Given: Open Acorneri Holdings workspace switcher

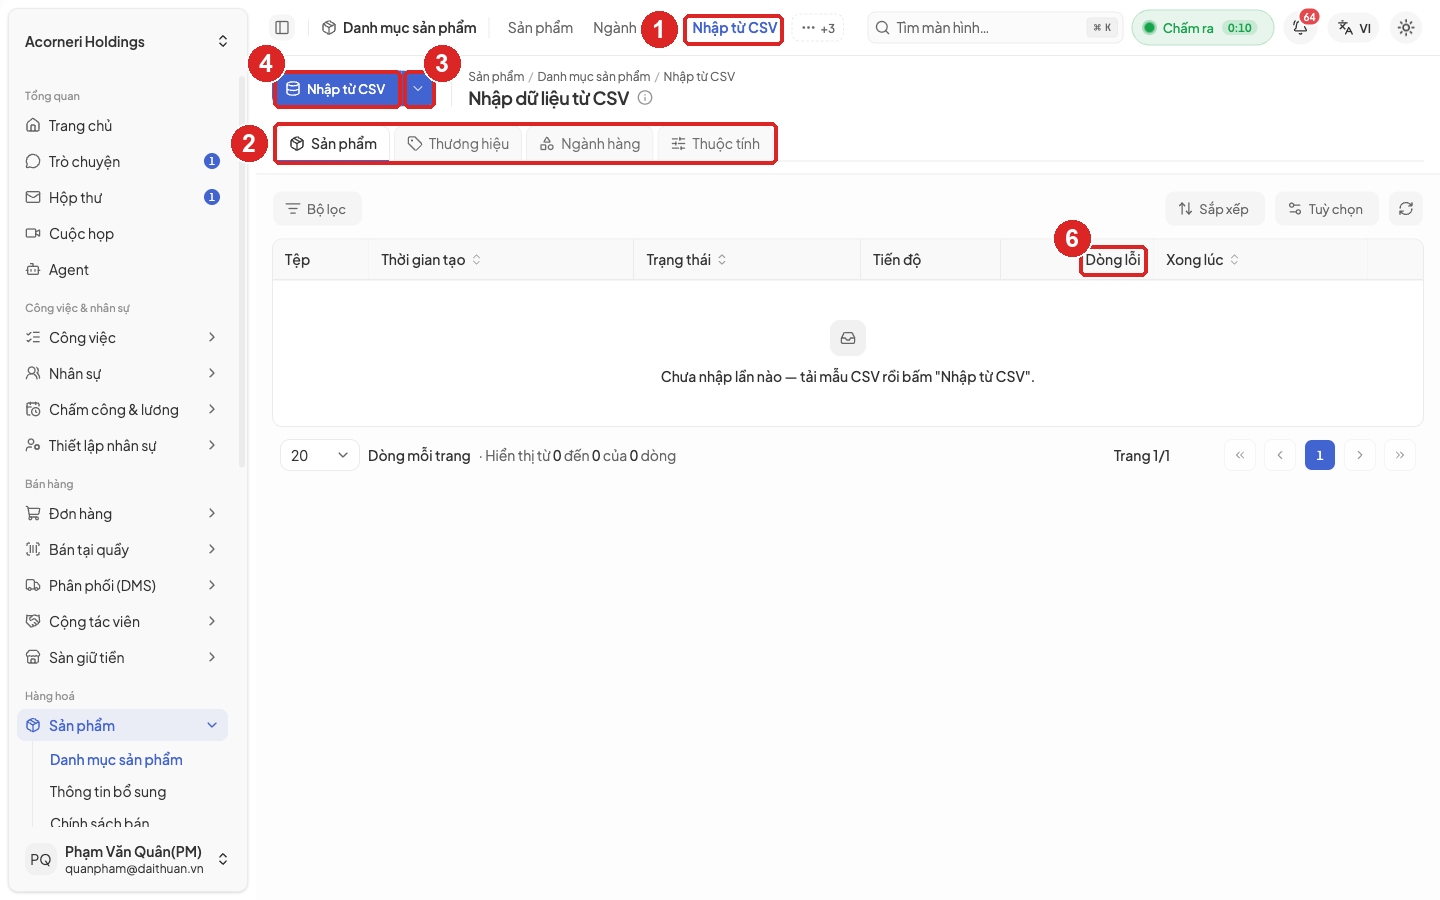Looking at the screenshot, I should click(126, 42).
